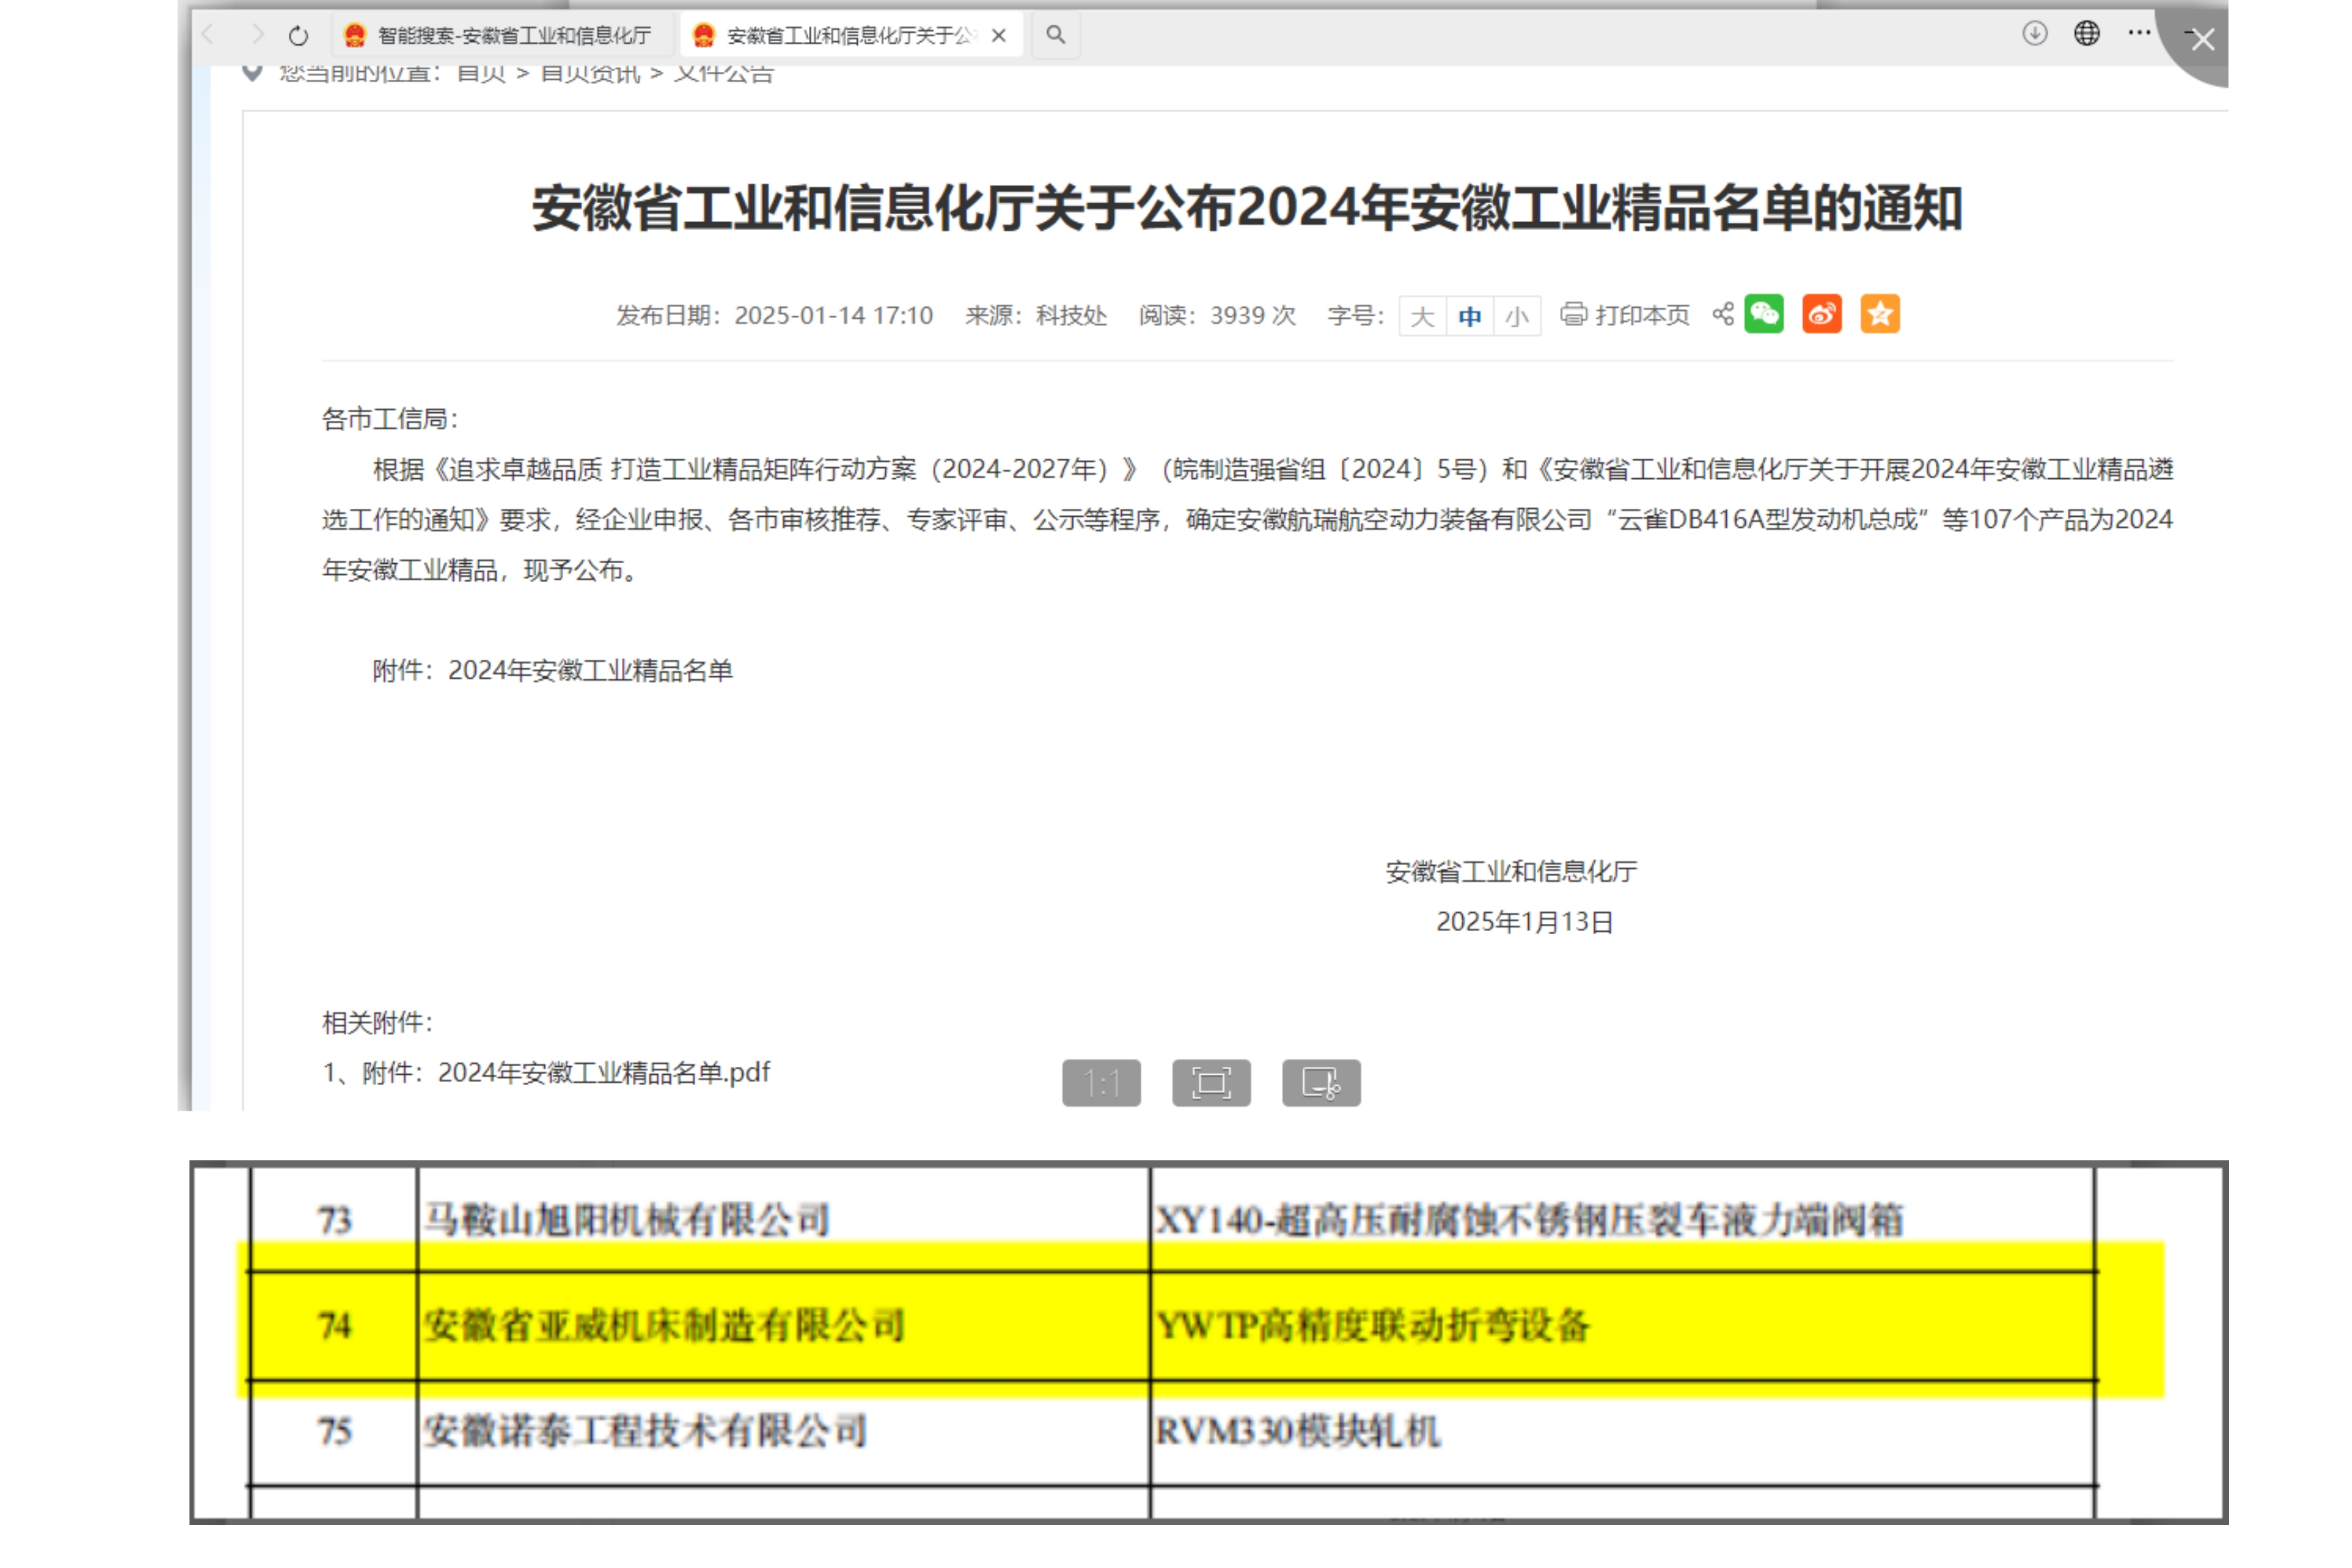Set the attachment preview to 1:1 zoom
Image resolution: width=2352 pixels, height=1568 pixels.
1101,1082
